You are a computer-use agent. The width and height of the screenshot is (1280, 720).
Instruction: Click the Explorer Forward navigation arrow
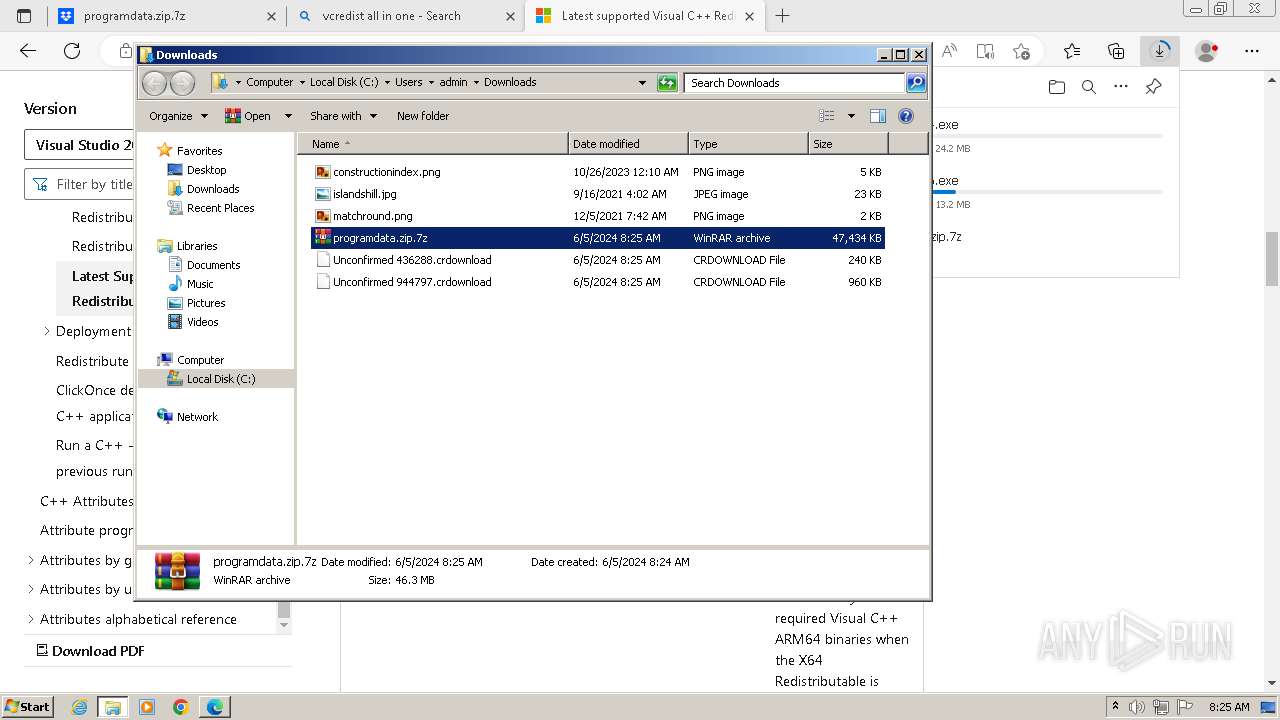click(182, 83)
